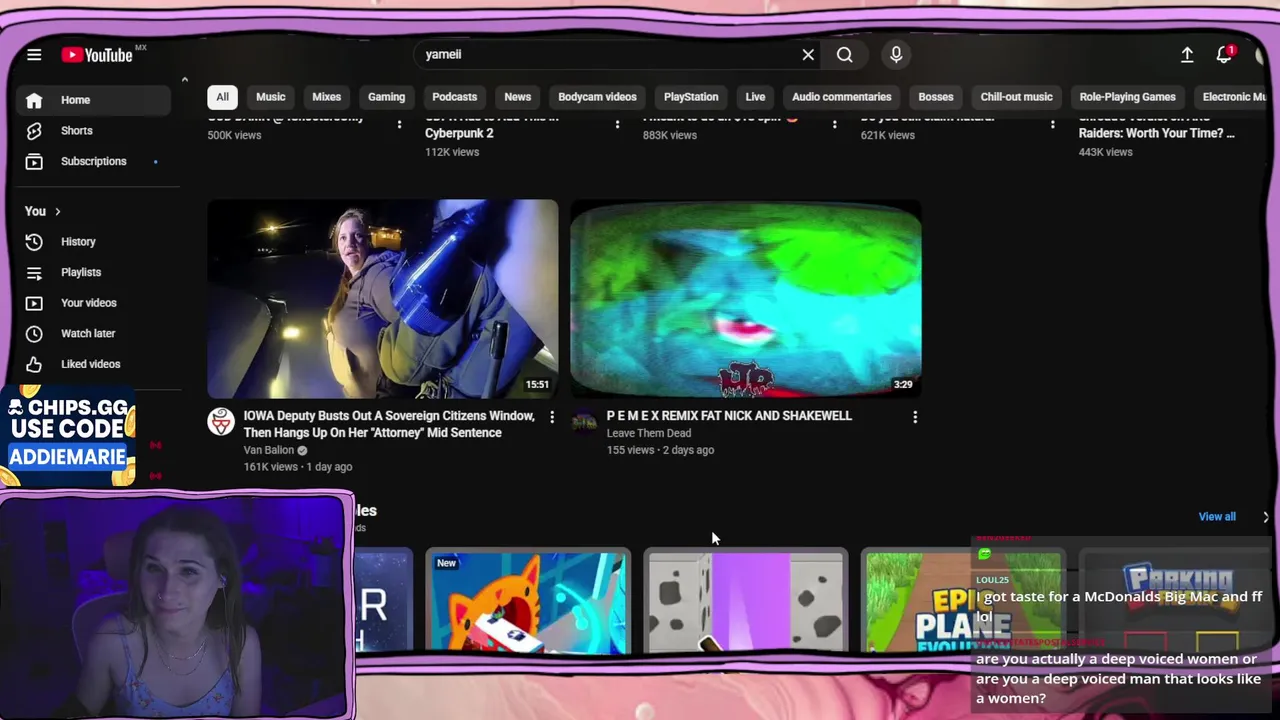
Task: Click the Van Balion channel avatar
Action: pos(221,421)
